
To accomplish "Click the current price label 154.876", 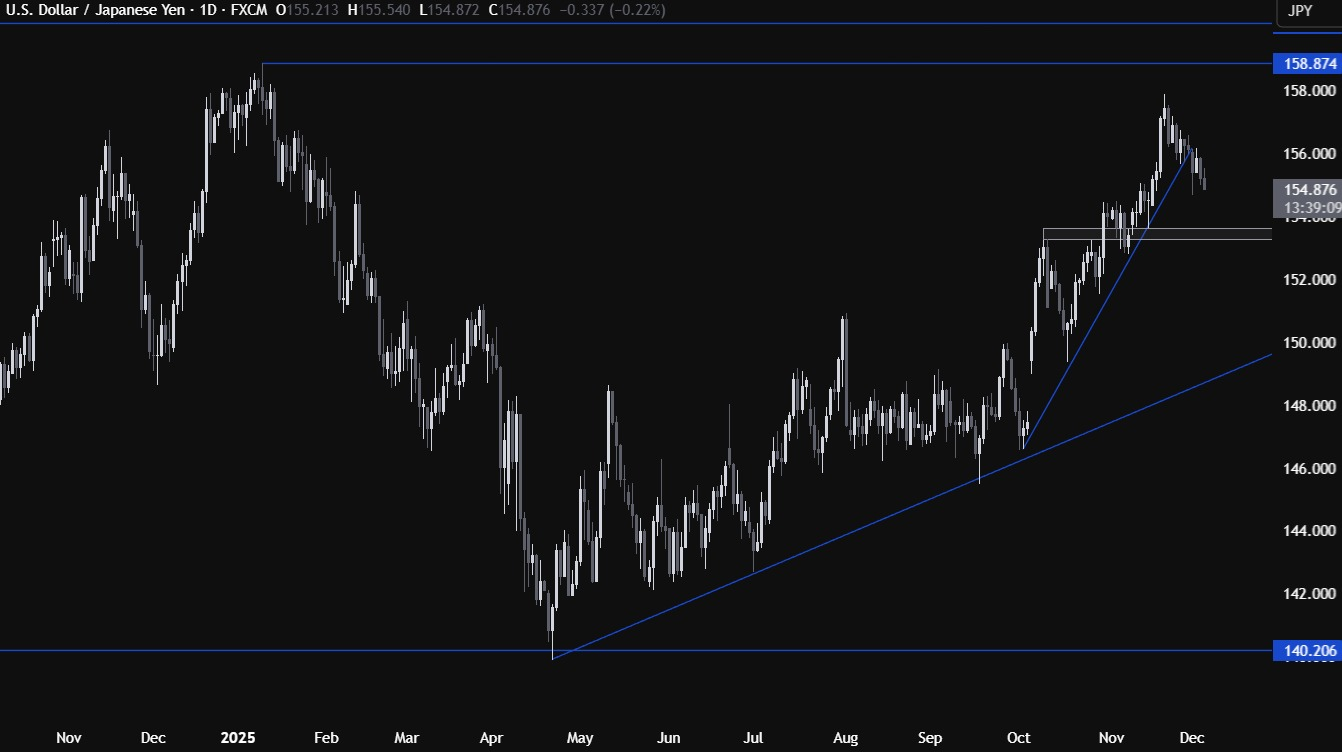I will coord(1306,189).
